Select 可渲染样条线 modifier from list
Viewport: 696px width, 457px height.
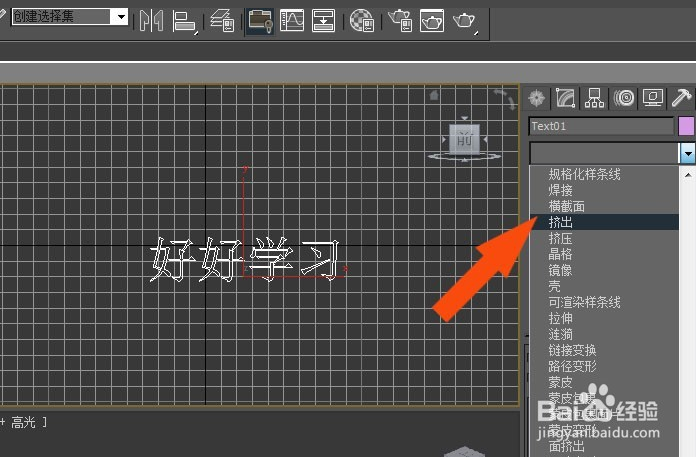point(584,303)
